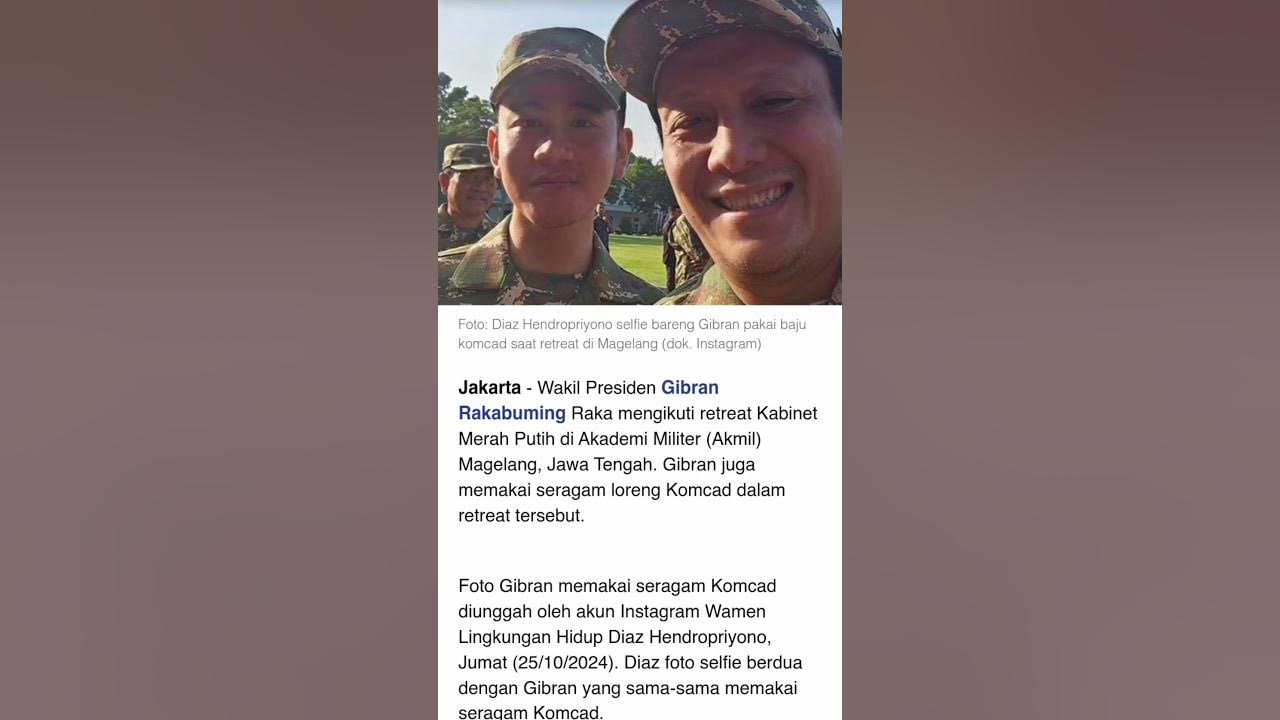This screenshot has width=1280, height=720.
Task: Click the green field in the photo background
Action: tap(637, 259)
